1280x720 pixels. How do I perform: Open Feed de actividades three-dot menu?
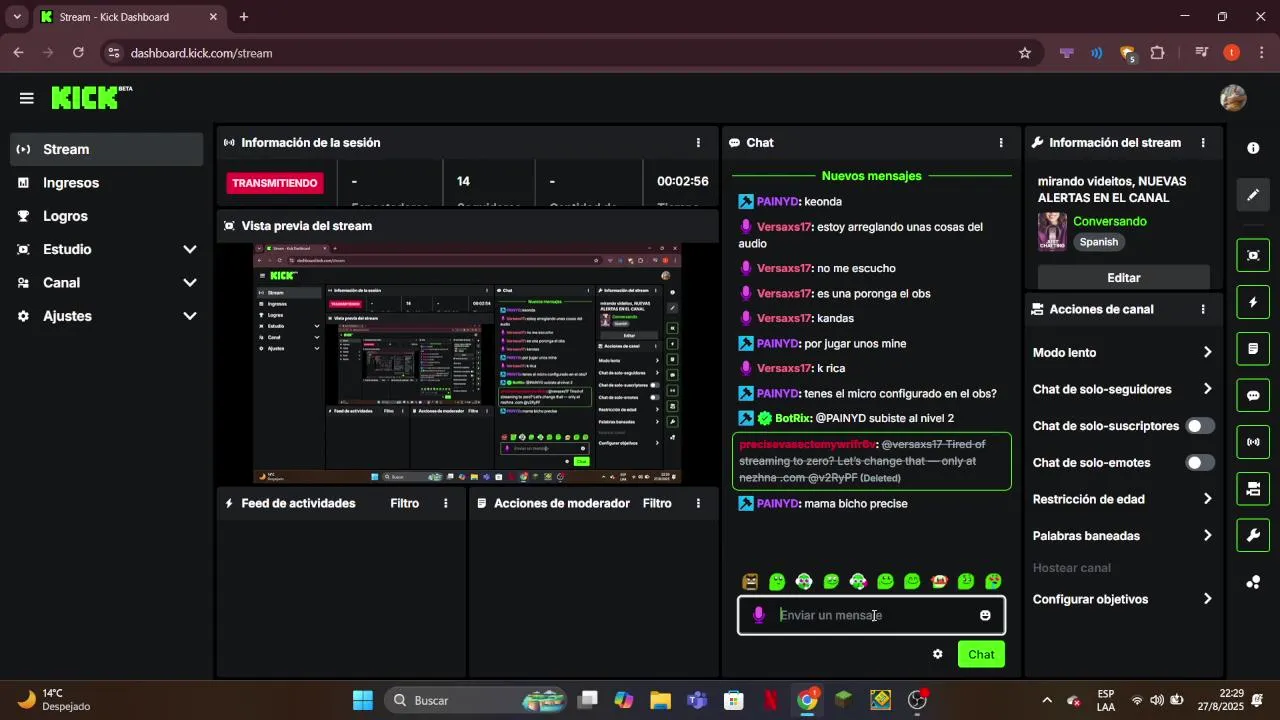446,503
